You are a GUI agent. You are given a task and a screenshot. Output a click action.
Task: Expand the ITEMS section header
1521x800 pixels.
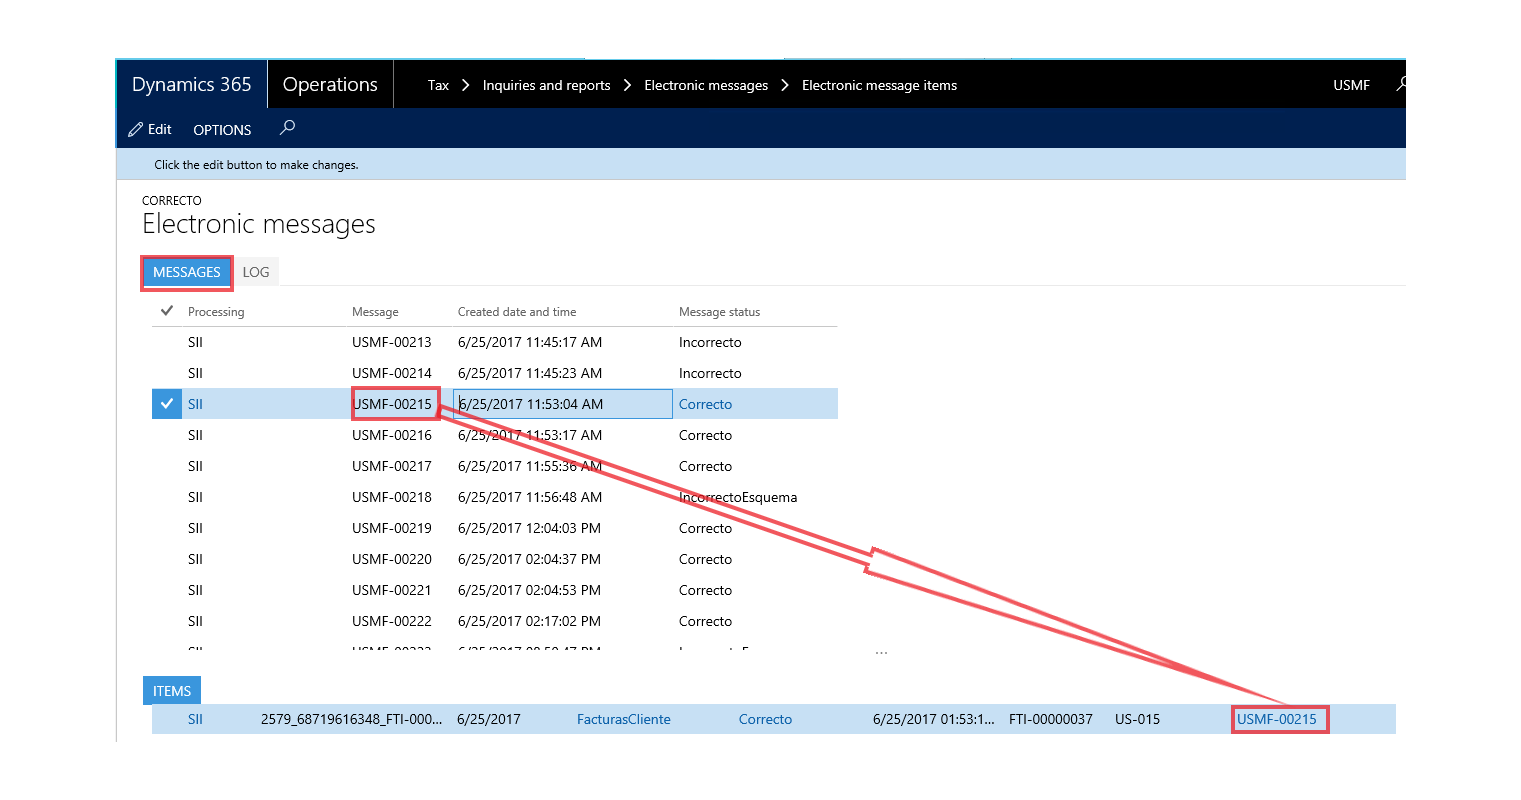tap(172, 691)
